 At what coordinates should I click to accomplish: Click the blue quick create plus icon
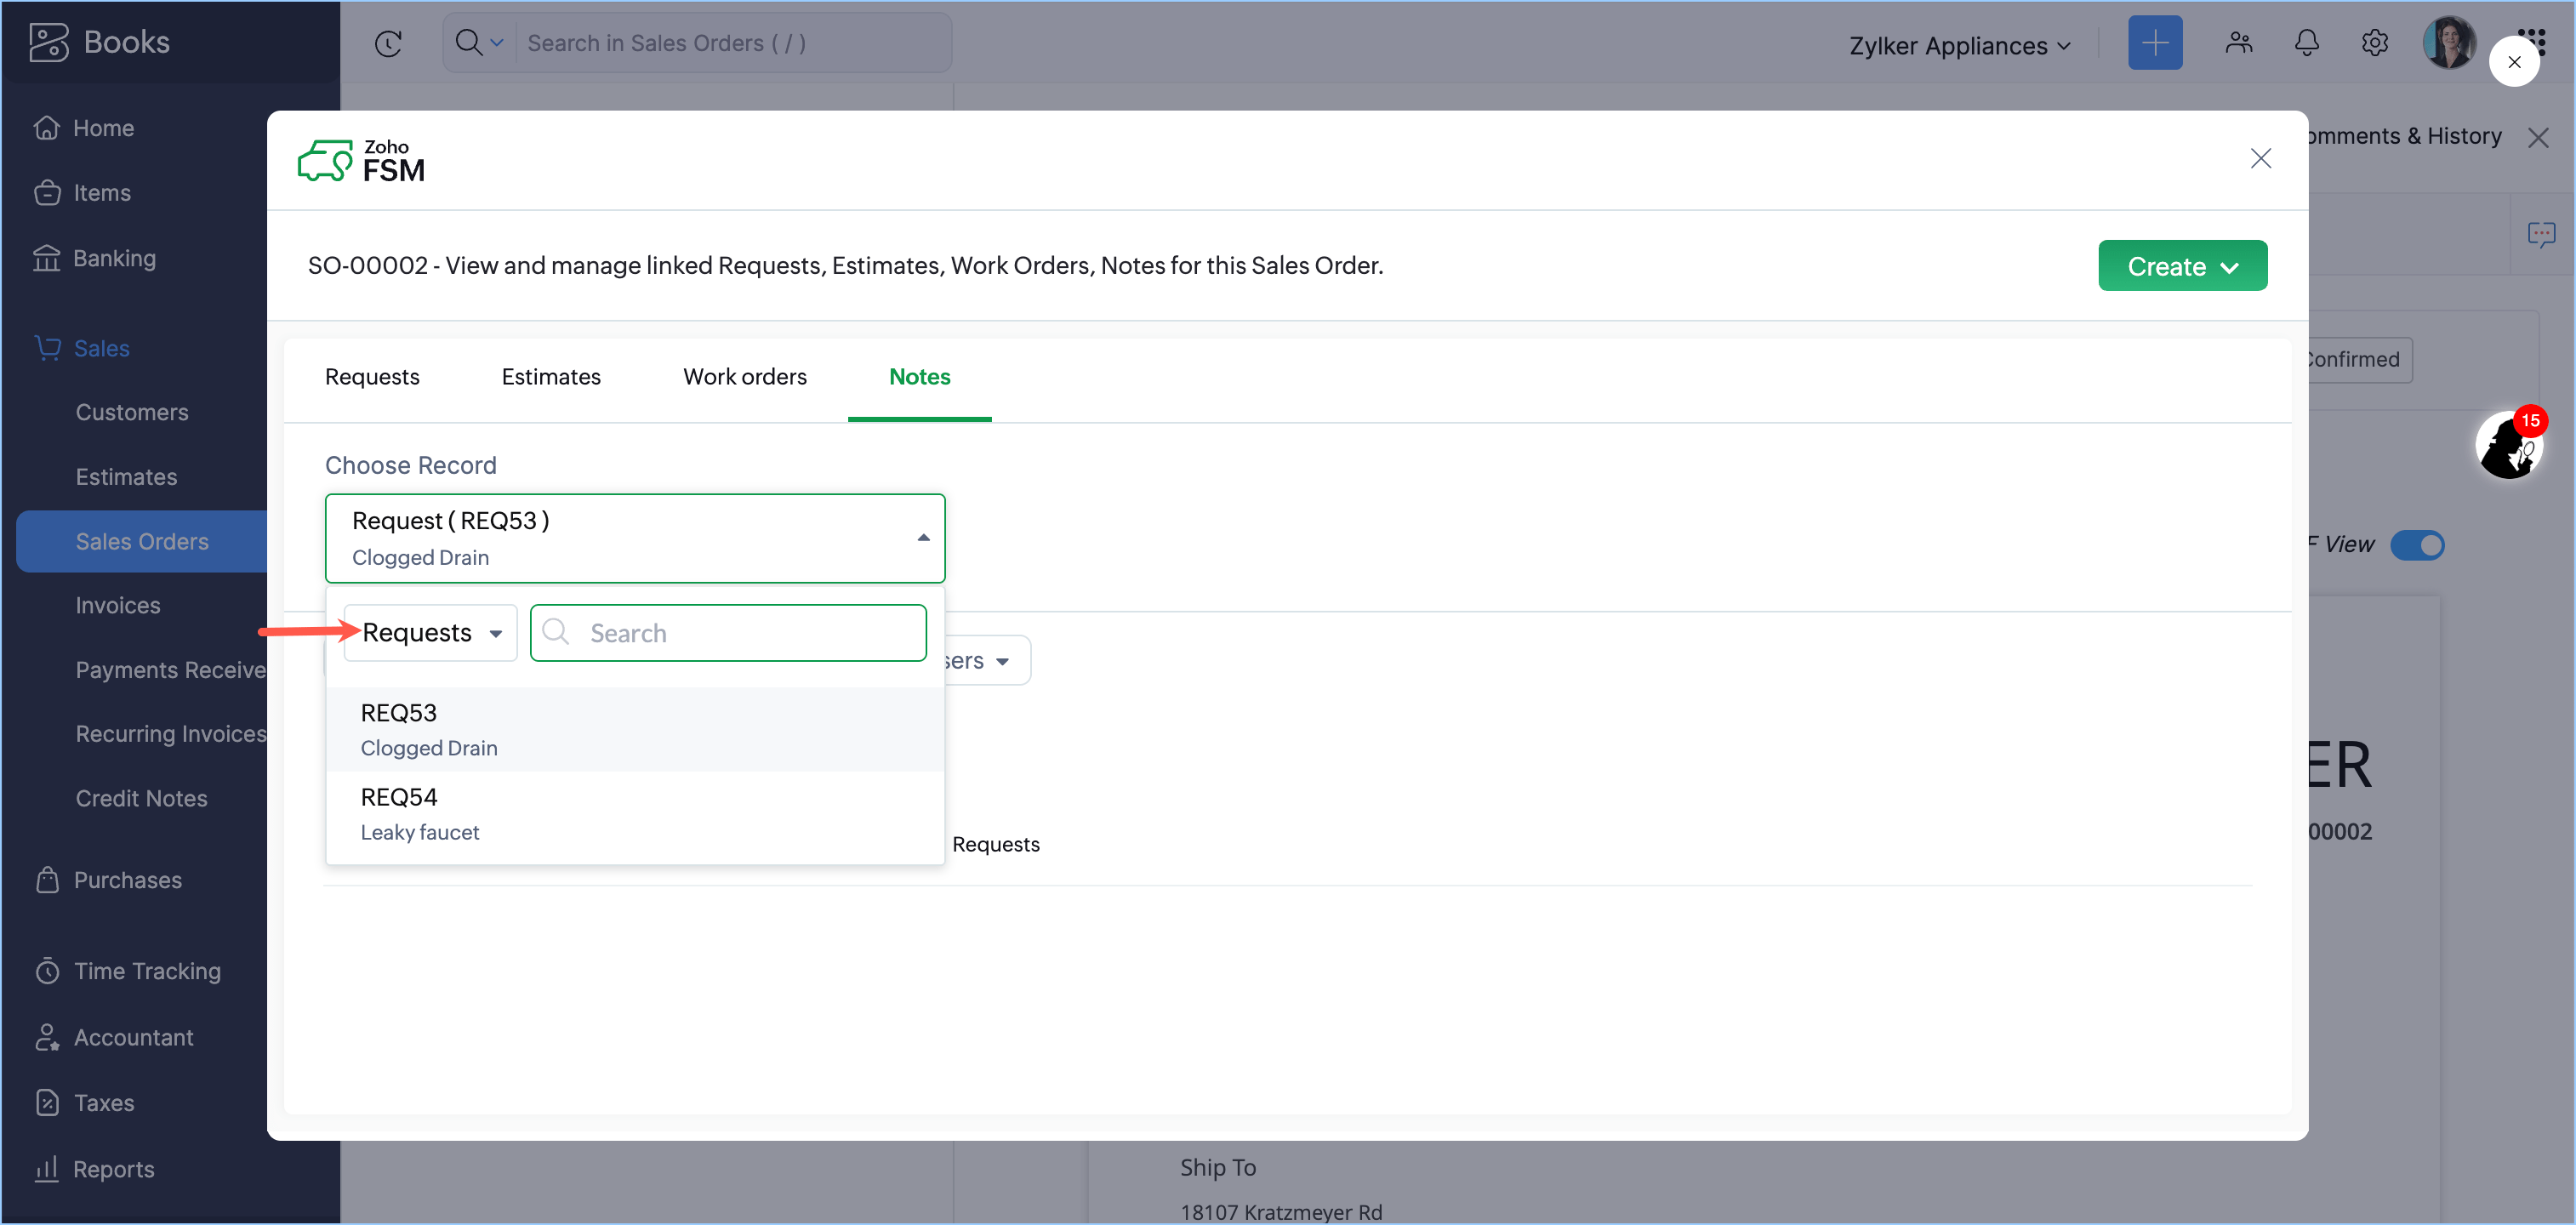click(x=2154, y=43)
